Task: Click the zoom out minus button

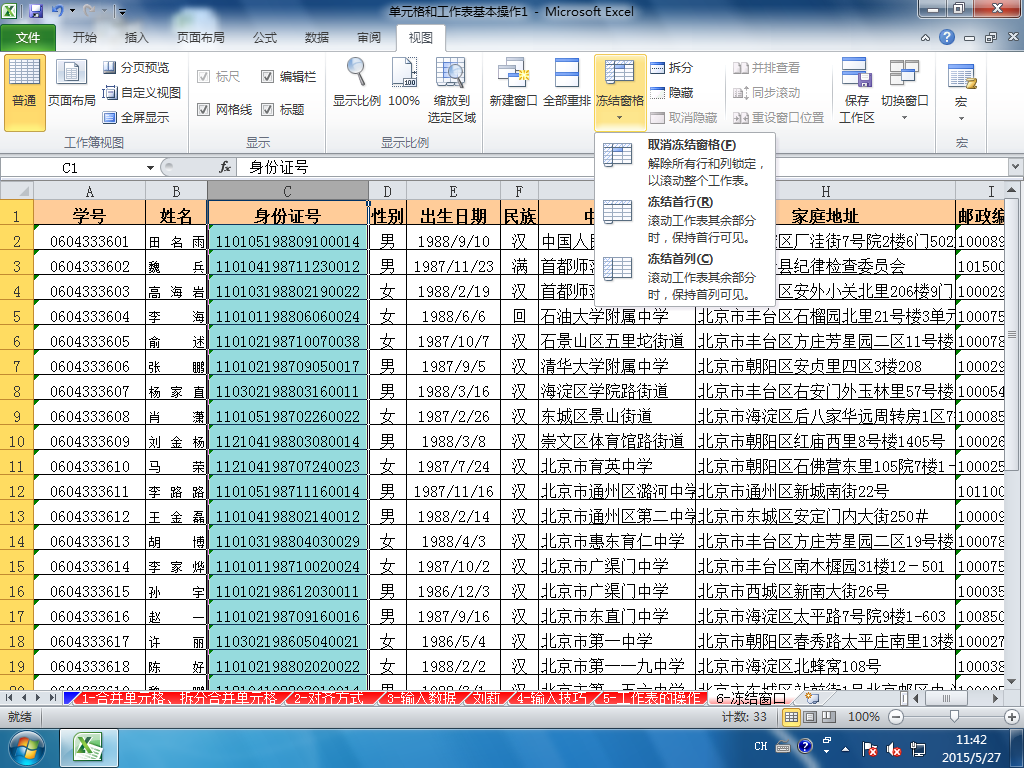Action: pyautogui.click(x=897, y=717)
